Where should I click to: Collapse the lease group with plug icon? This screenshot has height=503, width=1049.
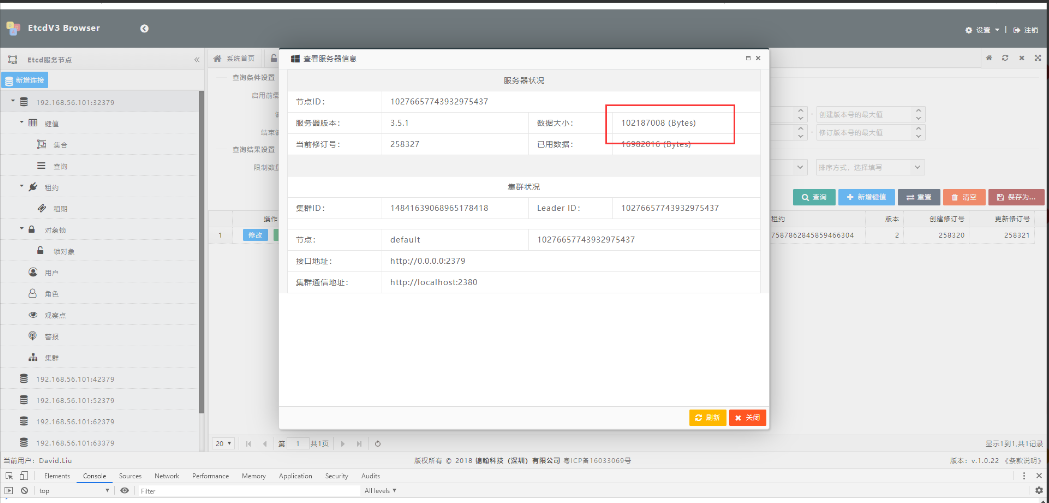click(21, 186)
